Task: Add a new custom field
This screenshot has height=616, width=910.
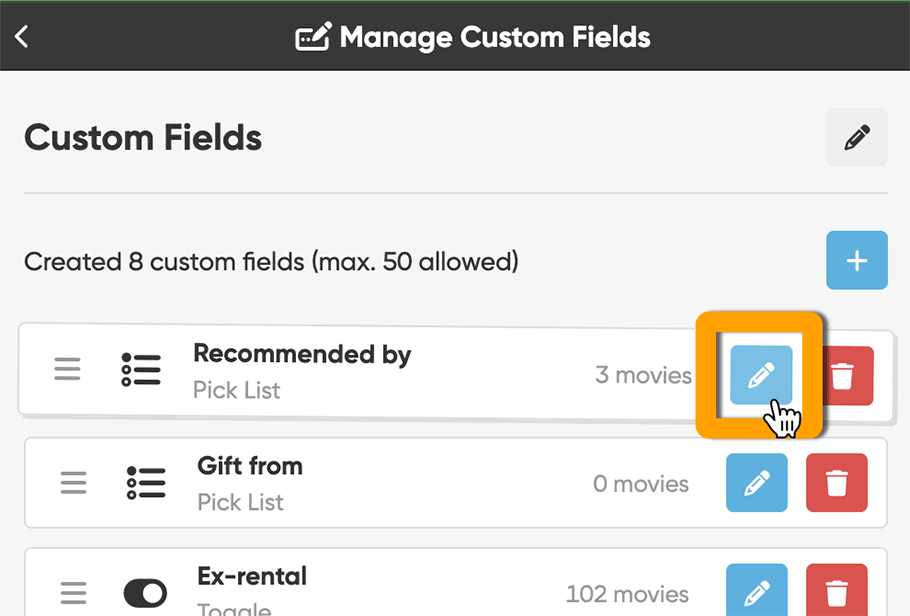Action: click(x=856, y=261)
